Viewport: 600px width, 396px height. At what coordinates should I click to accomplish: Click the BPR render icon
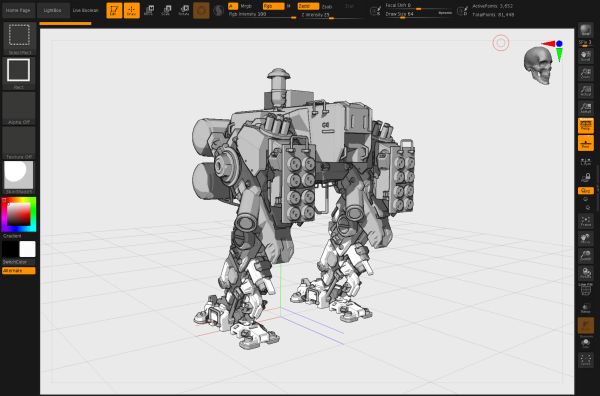tap(585, 30)
